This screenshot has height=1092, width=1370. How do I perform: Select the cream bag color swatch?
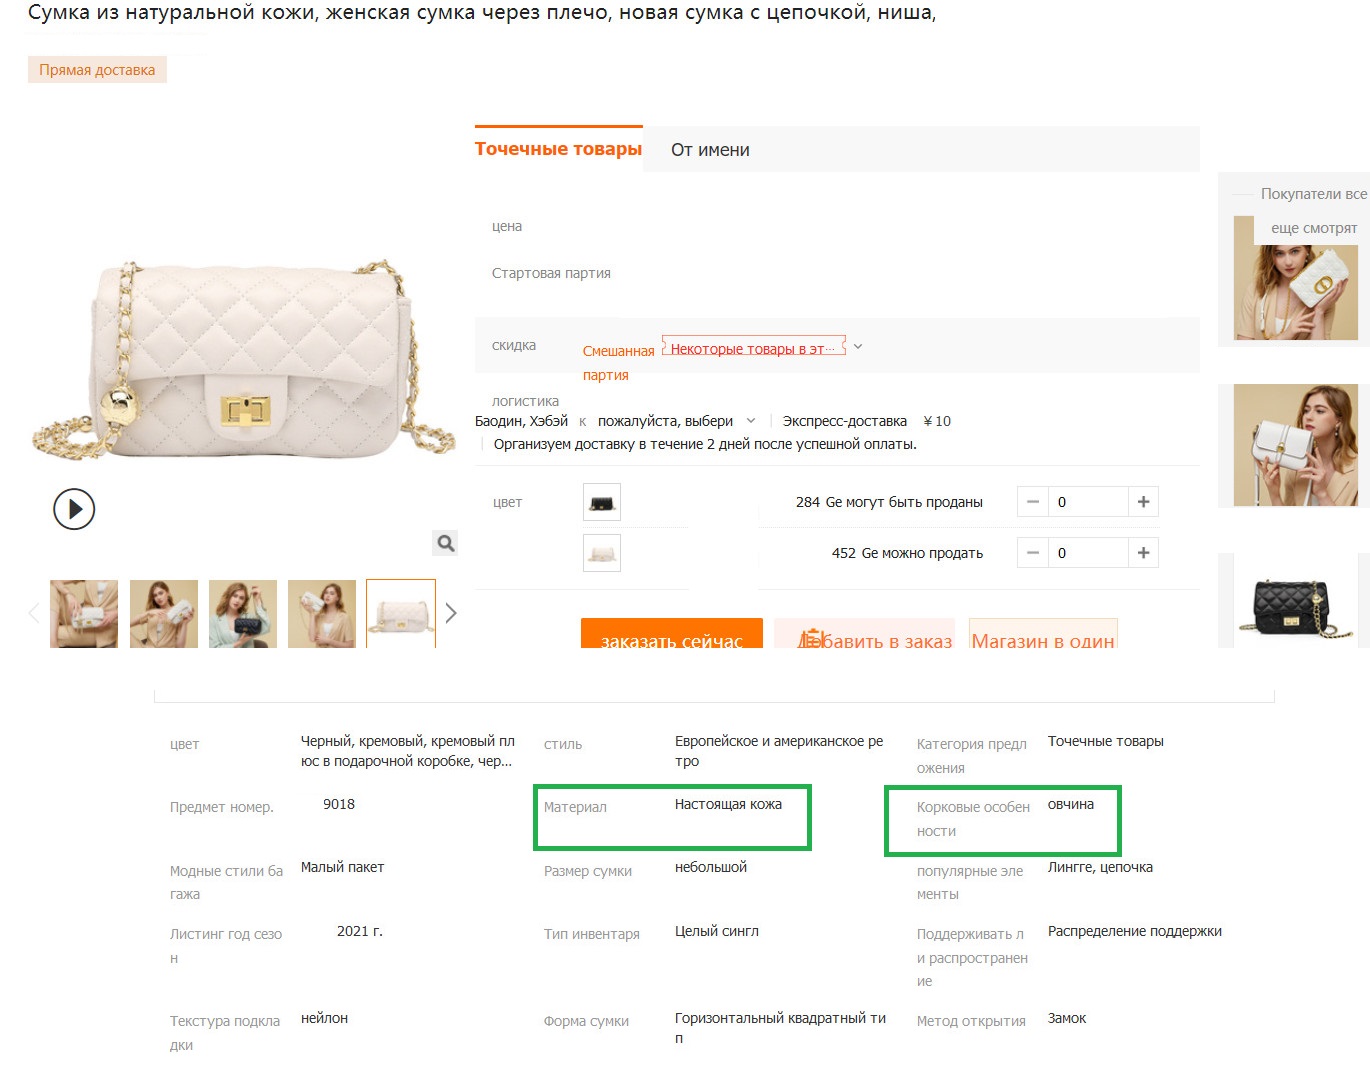tap(602, 553)
